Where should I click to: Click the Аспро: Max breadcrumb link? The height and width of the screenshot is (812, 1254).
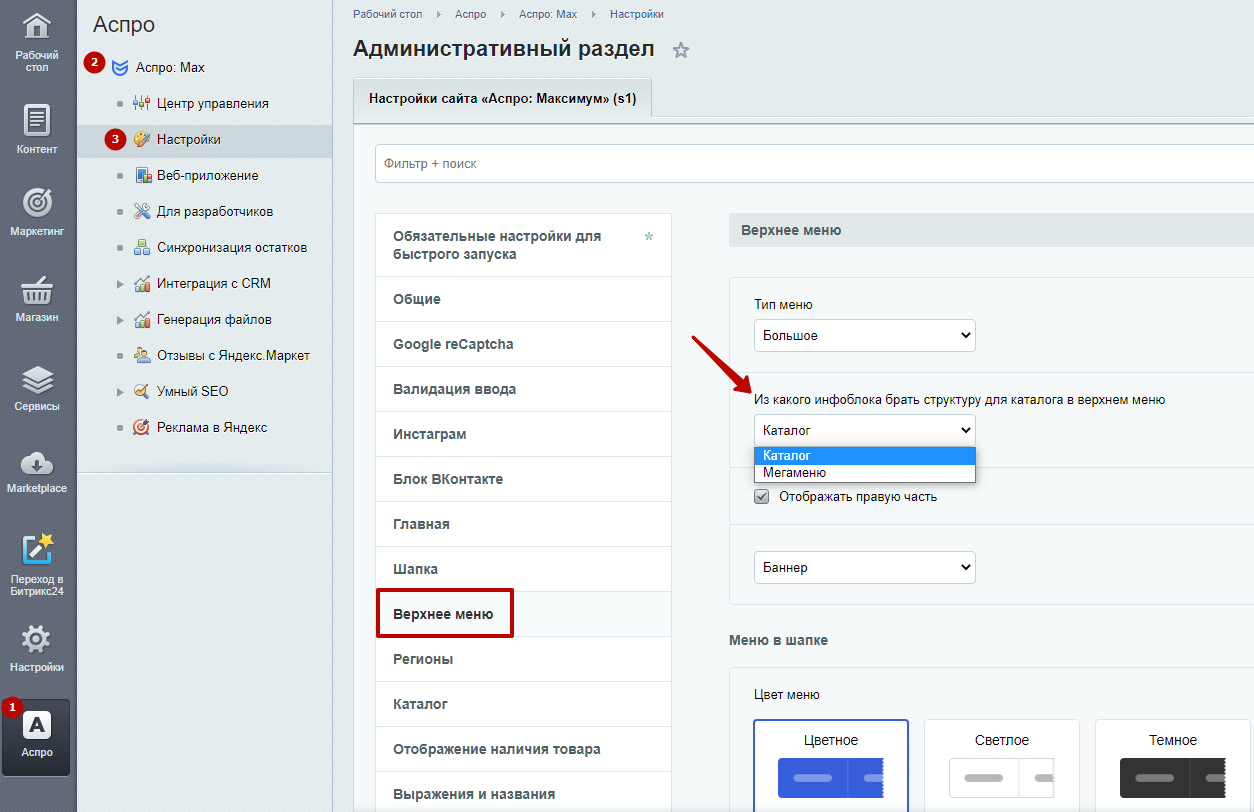(x=548, y=14)
